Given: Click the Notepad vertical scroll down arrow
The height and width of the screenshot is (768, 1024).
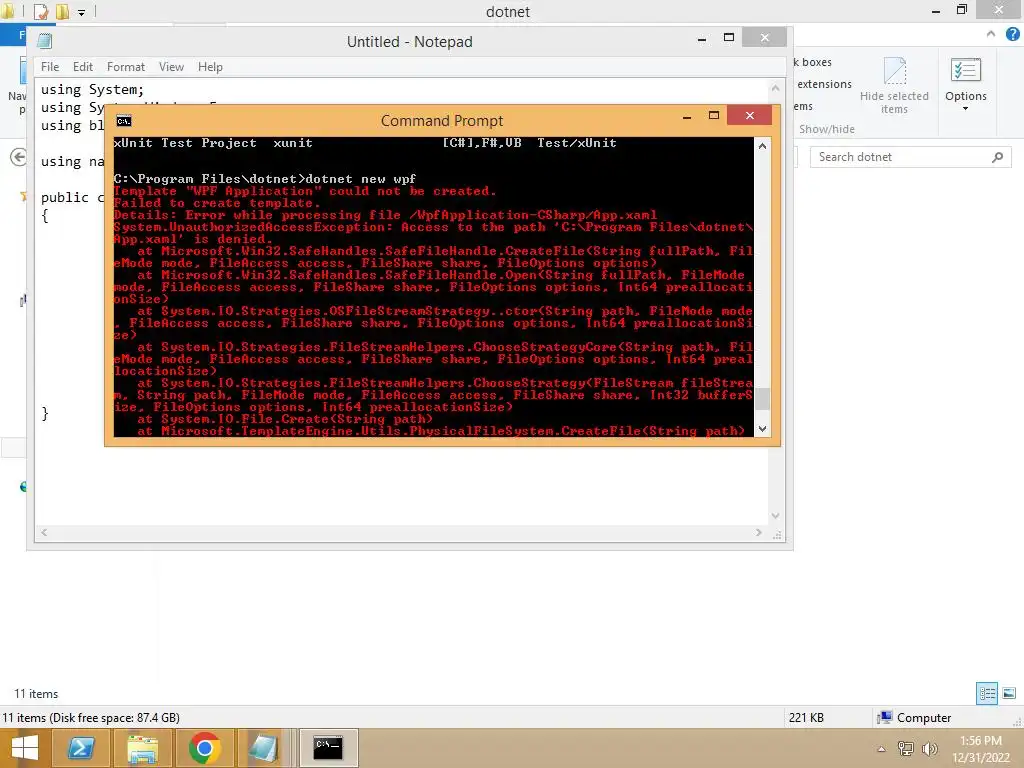Looking at the screenshot, I should point(775,516).
